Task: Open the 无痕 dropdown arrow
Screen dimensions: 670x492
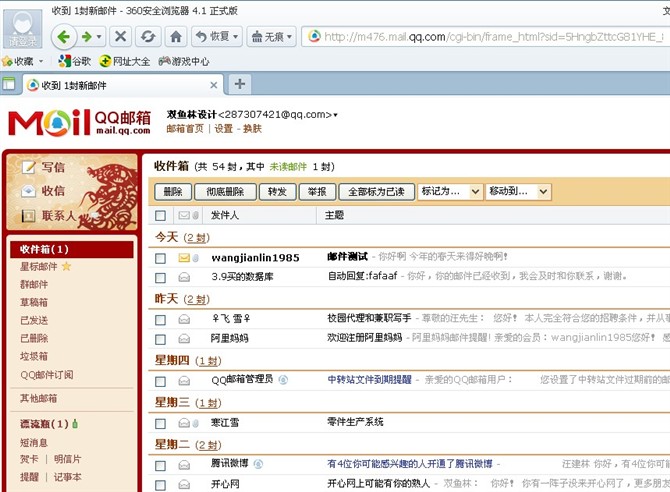Action: pos(289,37)
